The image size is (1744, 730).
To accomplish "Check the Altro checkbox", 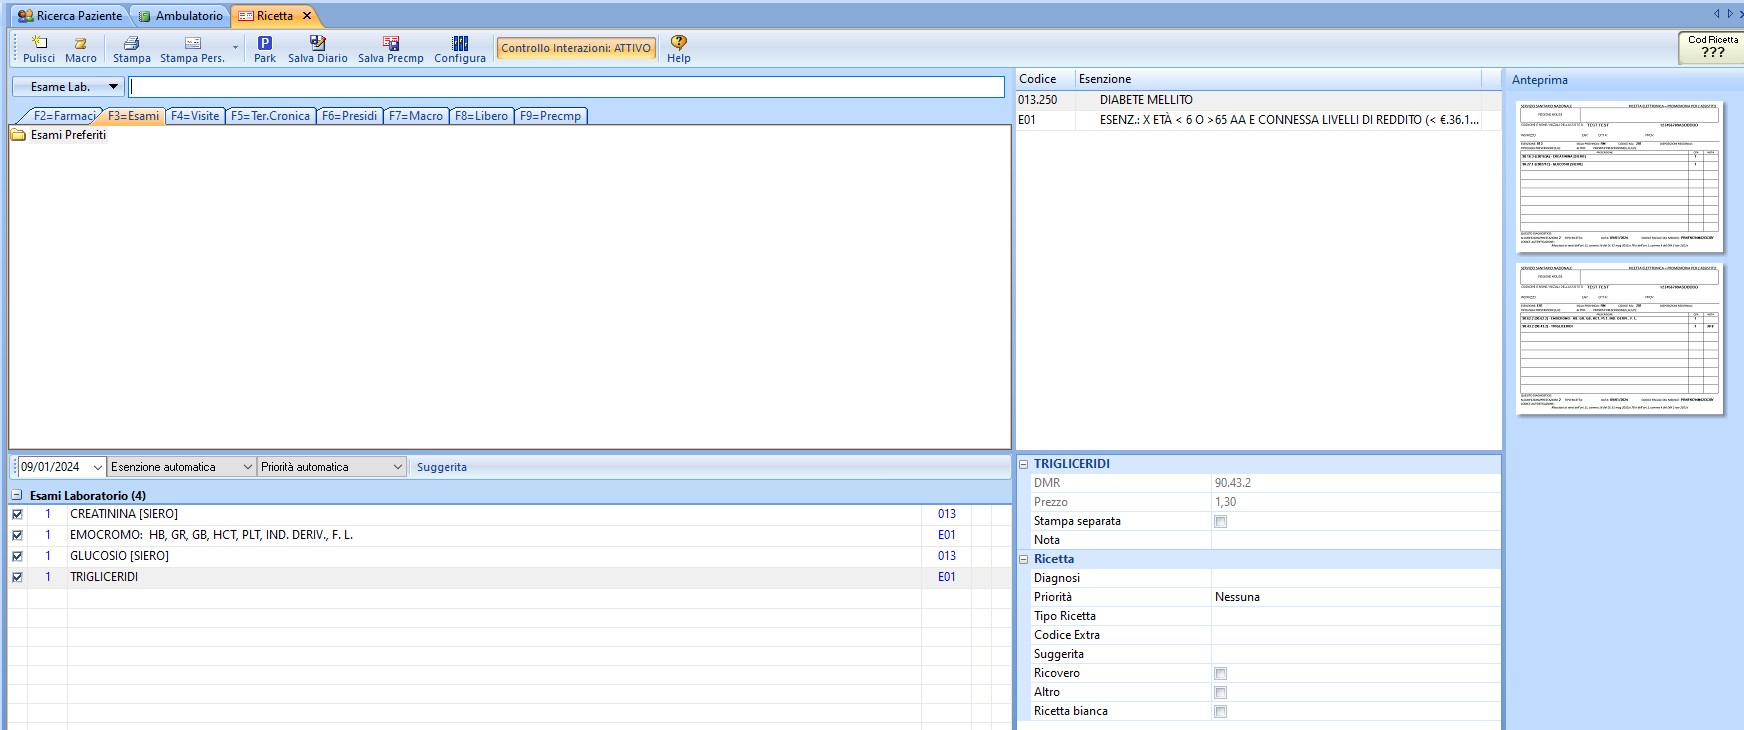I will [1220, 693].
